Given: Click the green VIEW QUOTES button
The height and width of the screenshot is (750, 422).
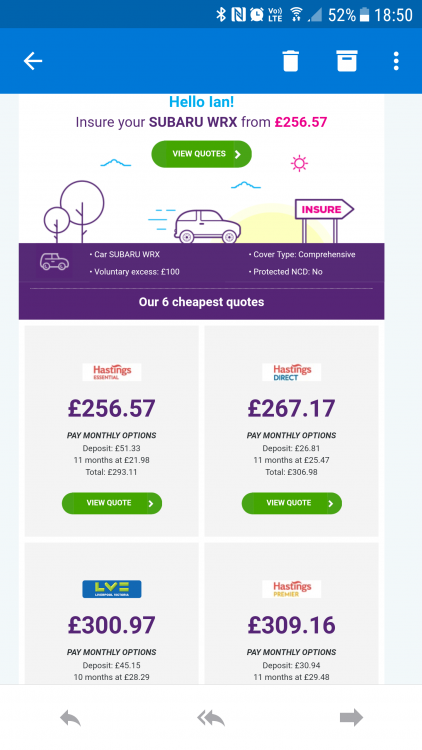Looking at the screenshot, I should (201, 154).
